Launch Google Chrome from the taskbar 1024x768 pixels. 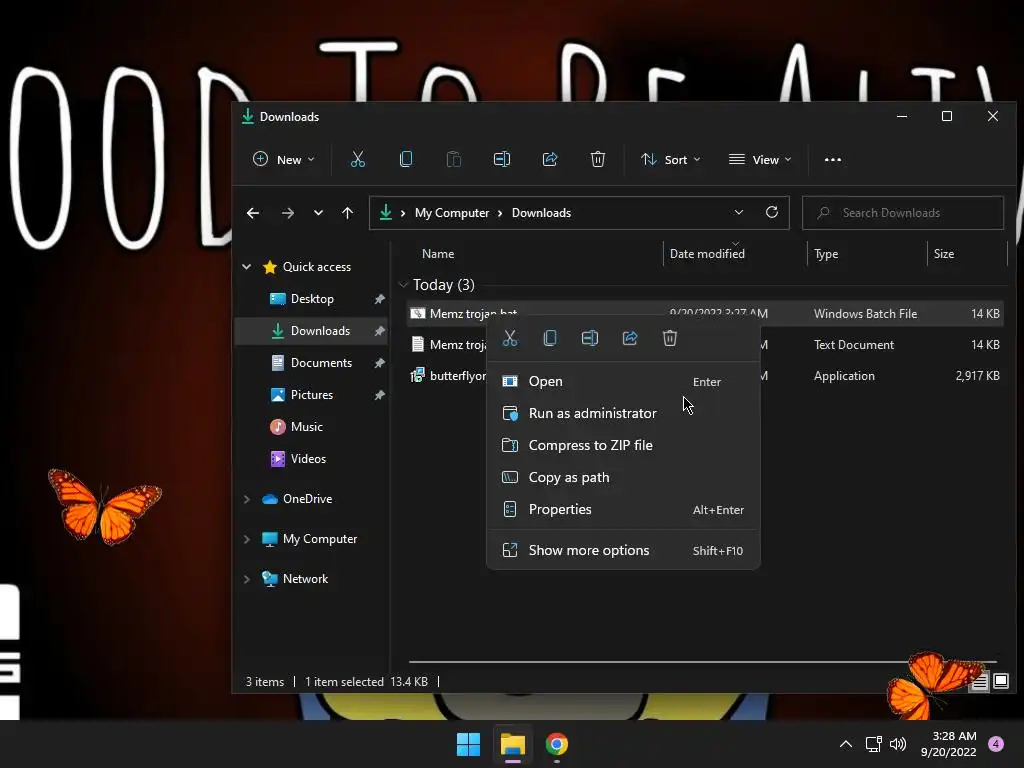click(556, 744)
